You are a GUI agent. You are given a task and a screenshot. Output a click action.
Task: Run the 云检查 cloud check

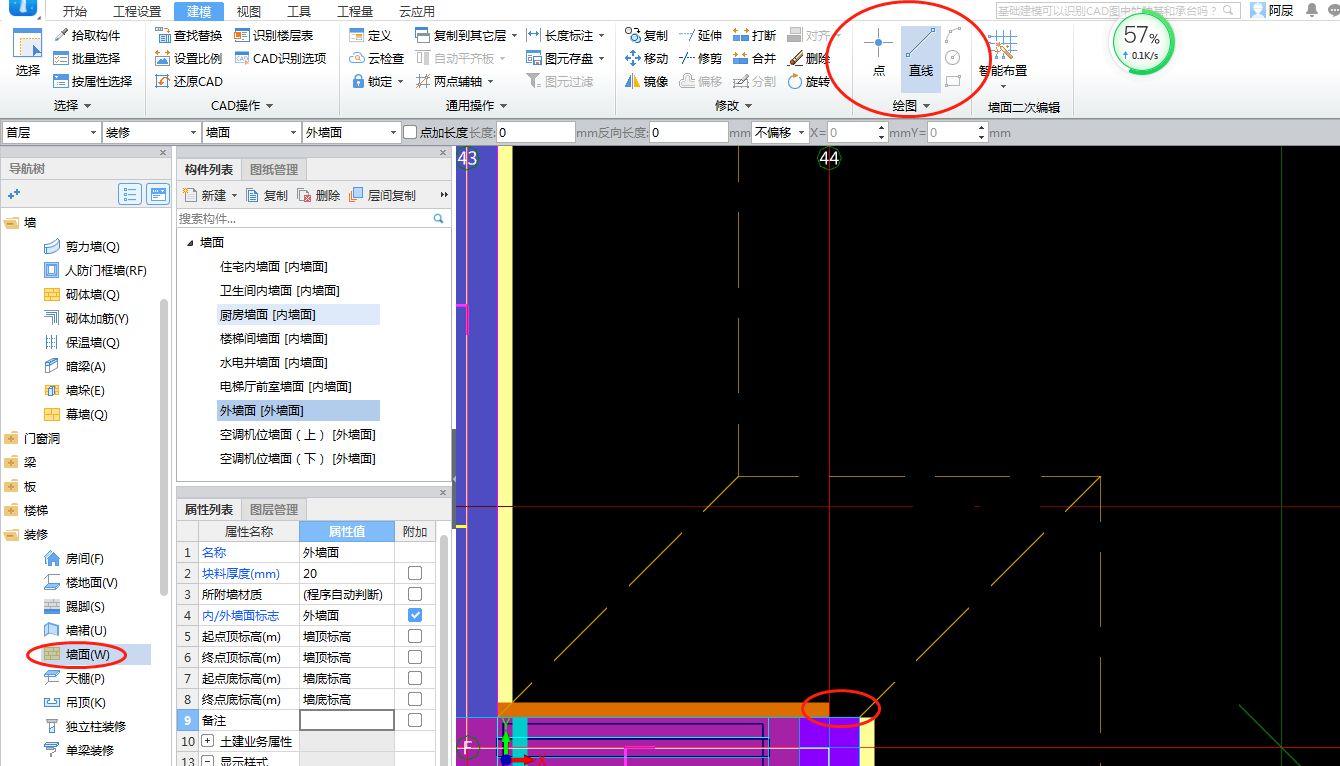(x=377, y=58)
